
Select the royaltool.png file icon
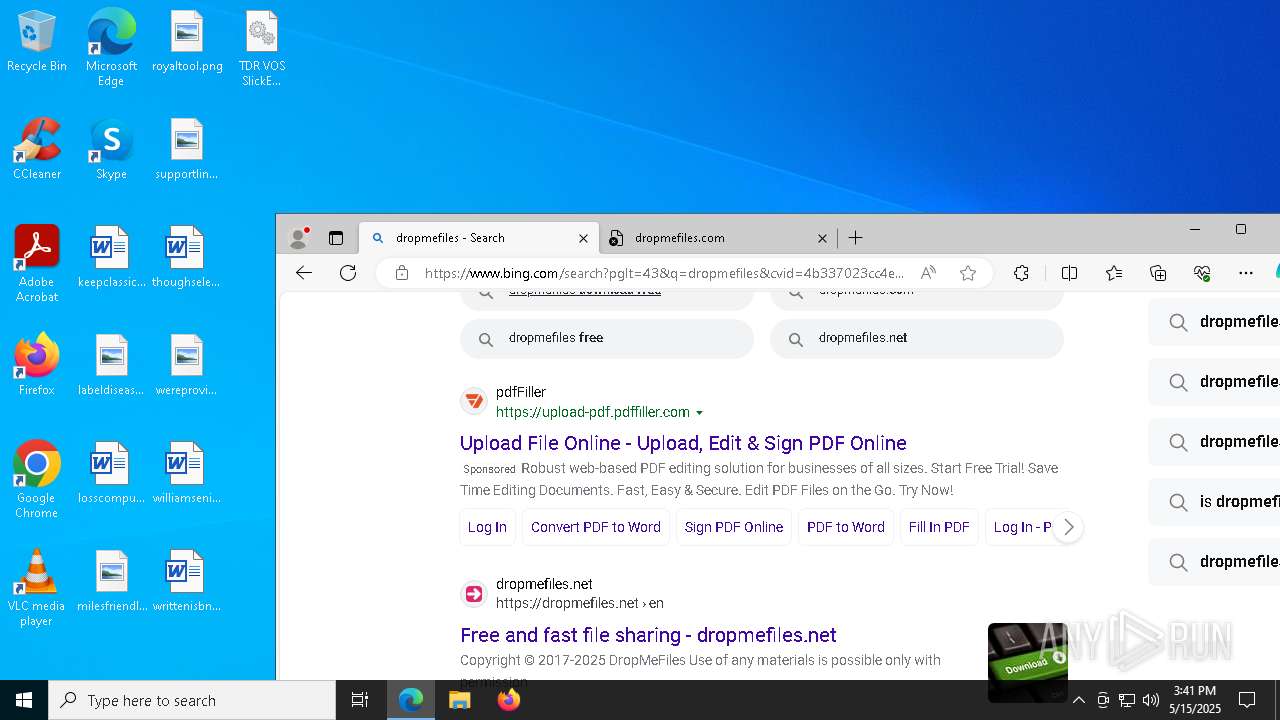tap(187, 42)
